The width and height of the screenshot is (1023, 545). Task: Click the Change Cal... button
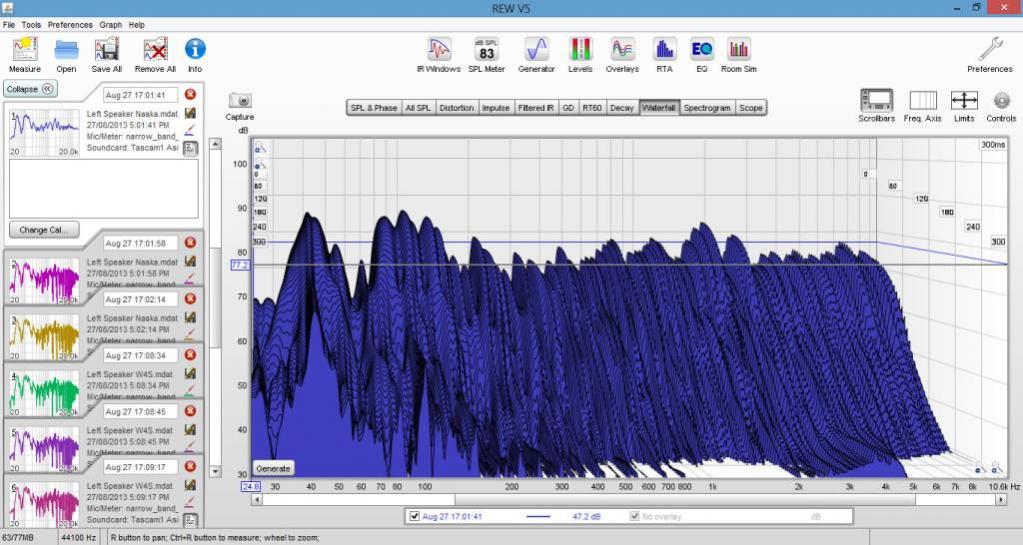coord(43,229)
